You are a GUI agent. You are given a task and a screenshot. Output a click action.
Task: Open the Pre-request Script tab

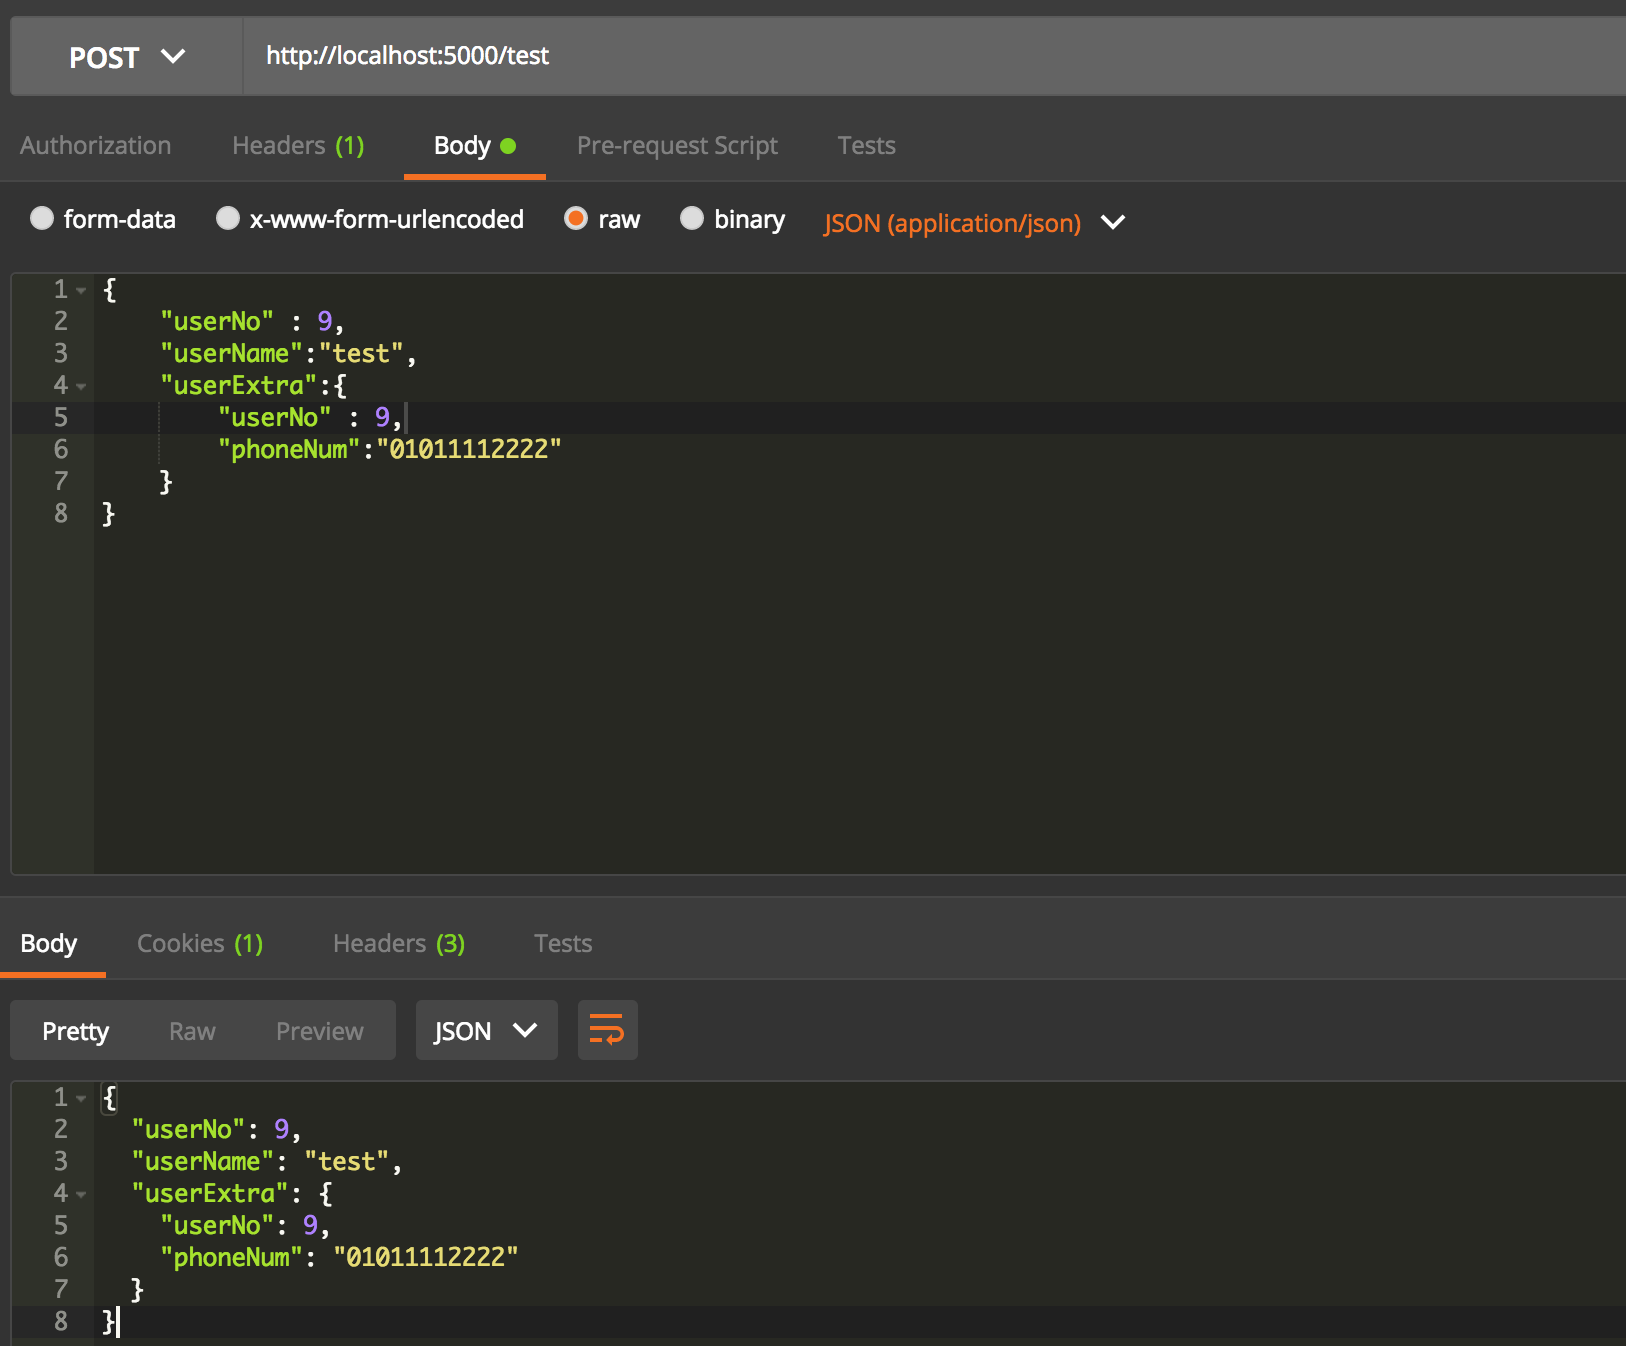pos(677,145)
